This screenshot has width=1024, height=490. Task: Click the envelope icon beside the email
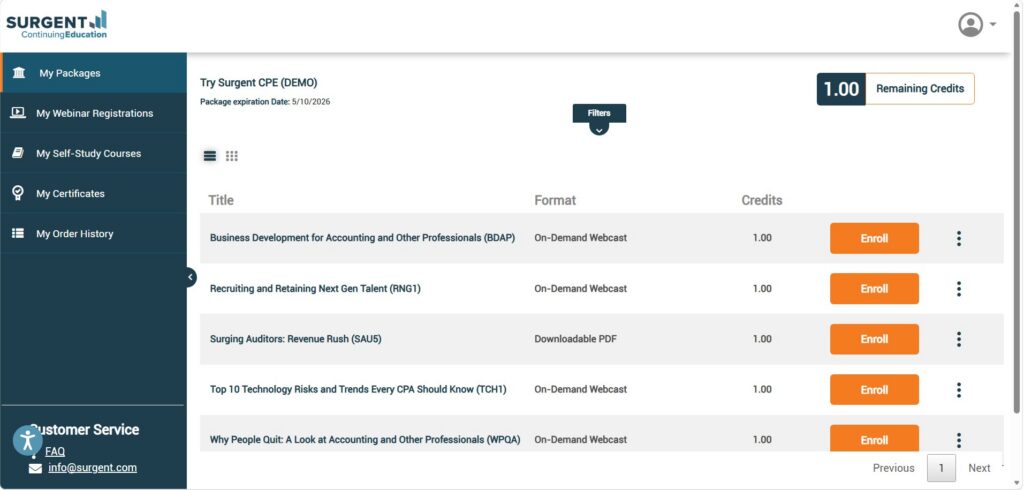[35, 468]
